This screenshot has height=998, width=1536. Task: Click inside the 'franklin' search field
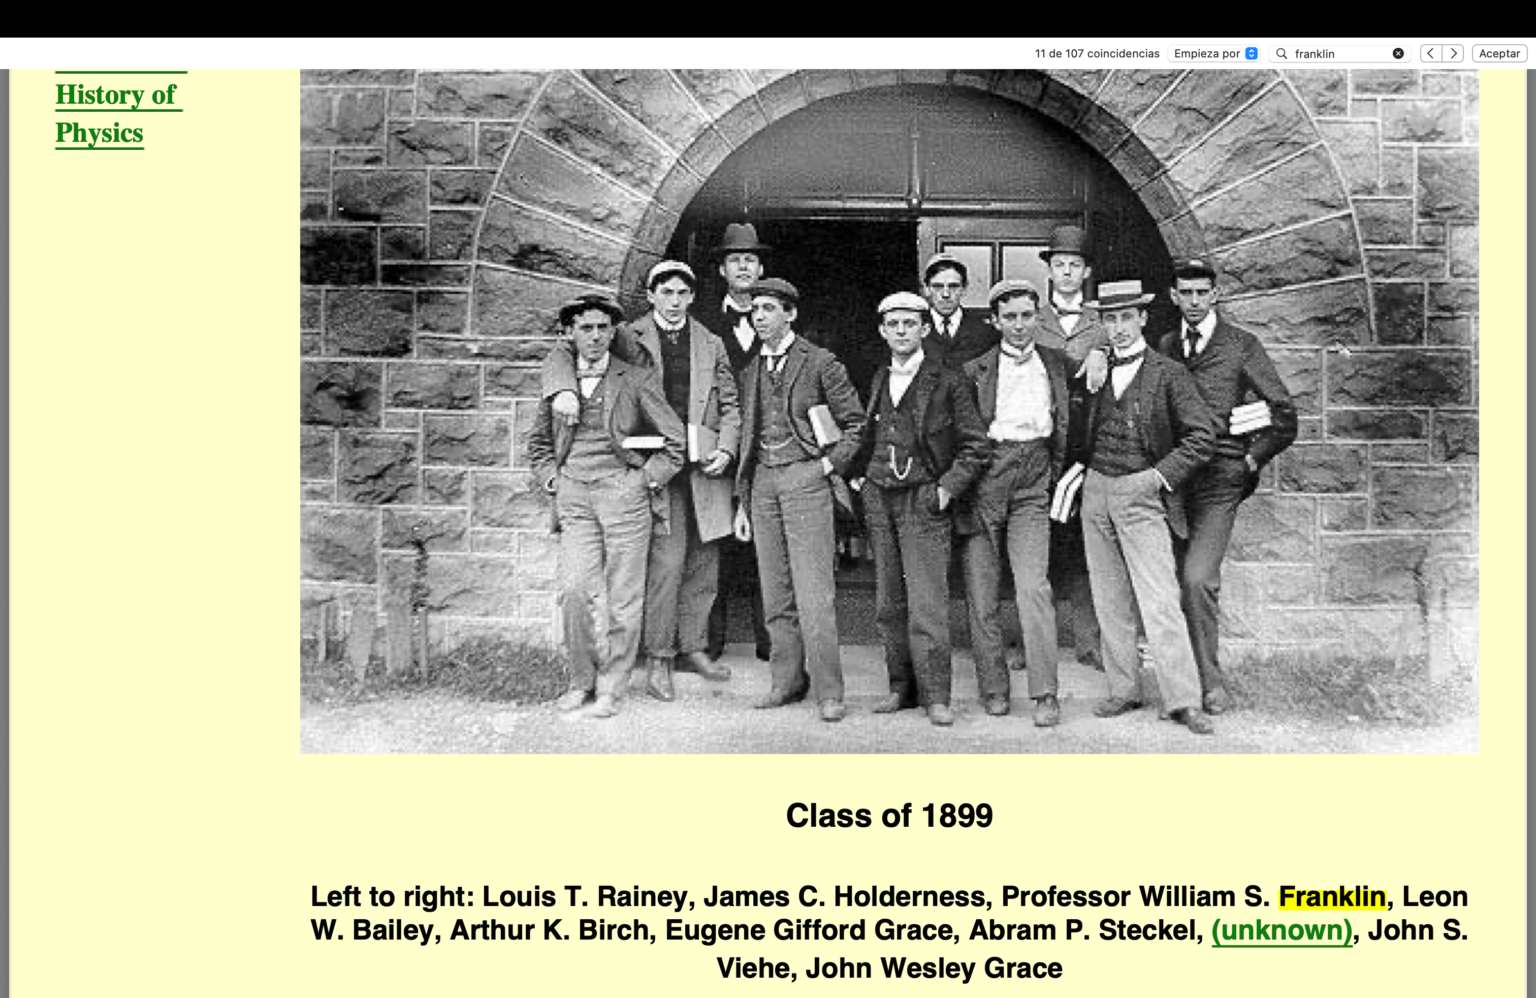(1340, 54)
